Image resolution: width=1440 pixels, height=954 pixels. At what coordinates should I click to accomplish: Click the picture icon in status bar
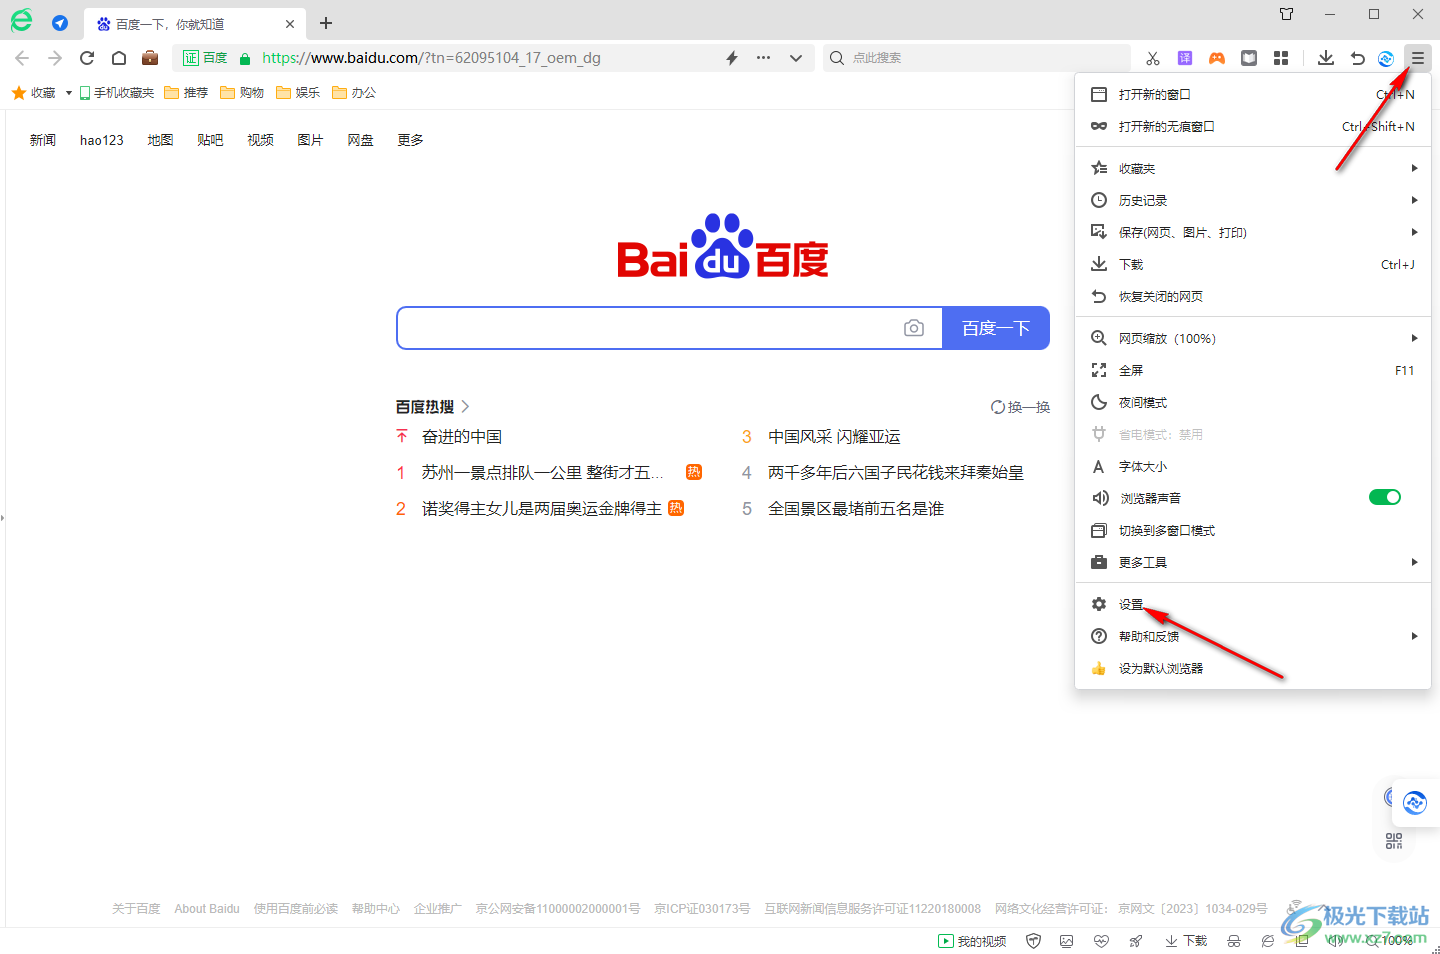point(1067,941)
